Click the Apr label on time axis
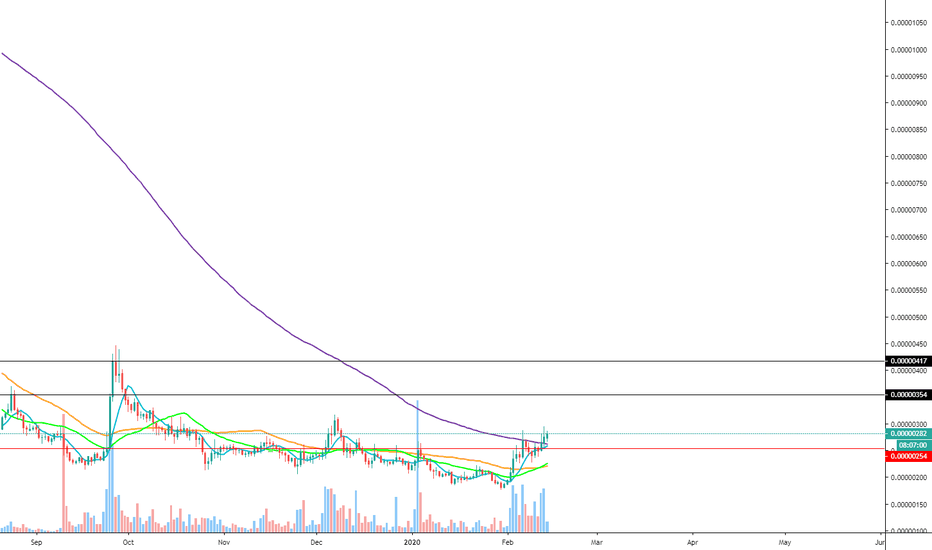 click(x=692, y=542)
